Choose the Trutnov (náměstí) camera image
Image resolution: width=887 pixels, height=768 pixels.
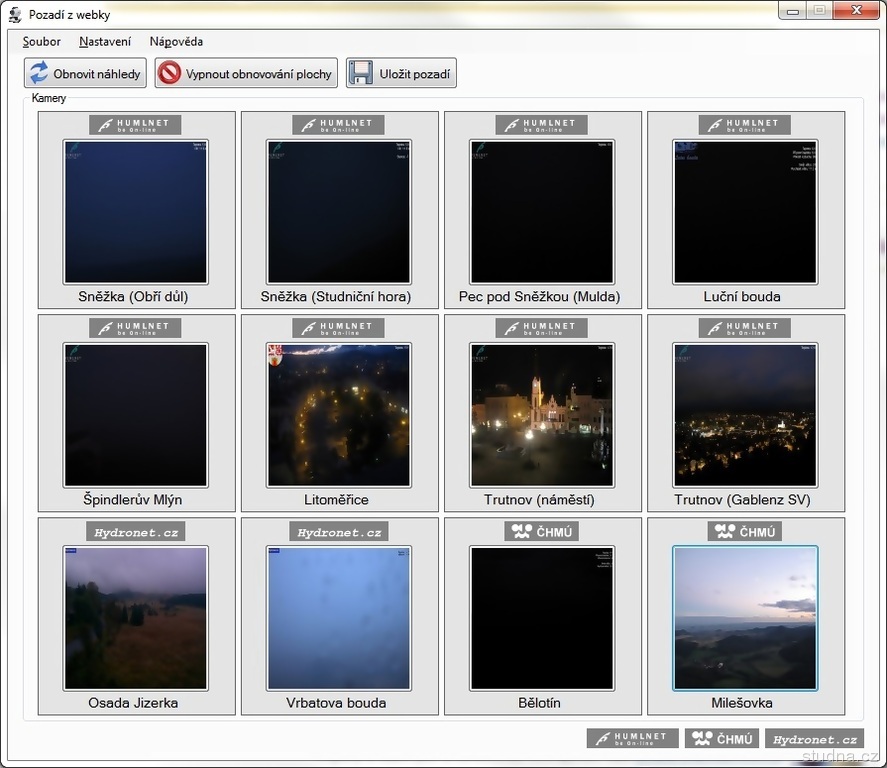[542, 415]
